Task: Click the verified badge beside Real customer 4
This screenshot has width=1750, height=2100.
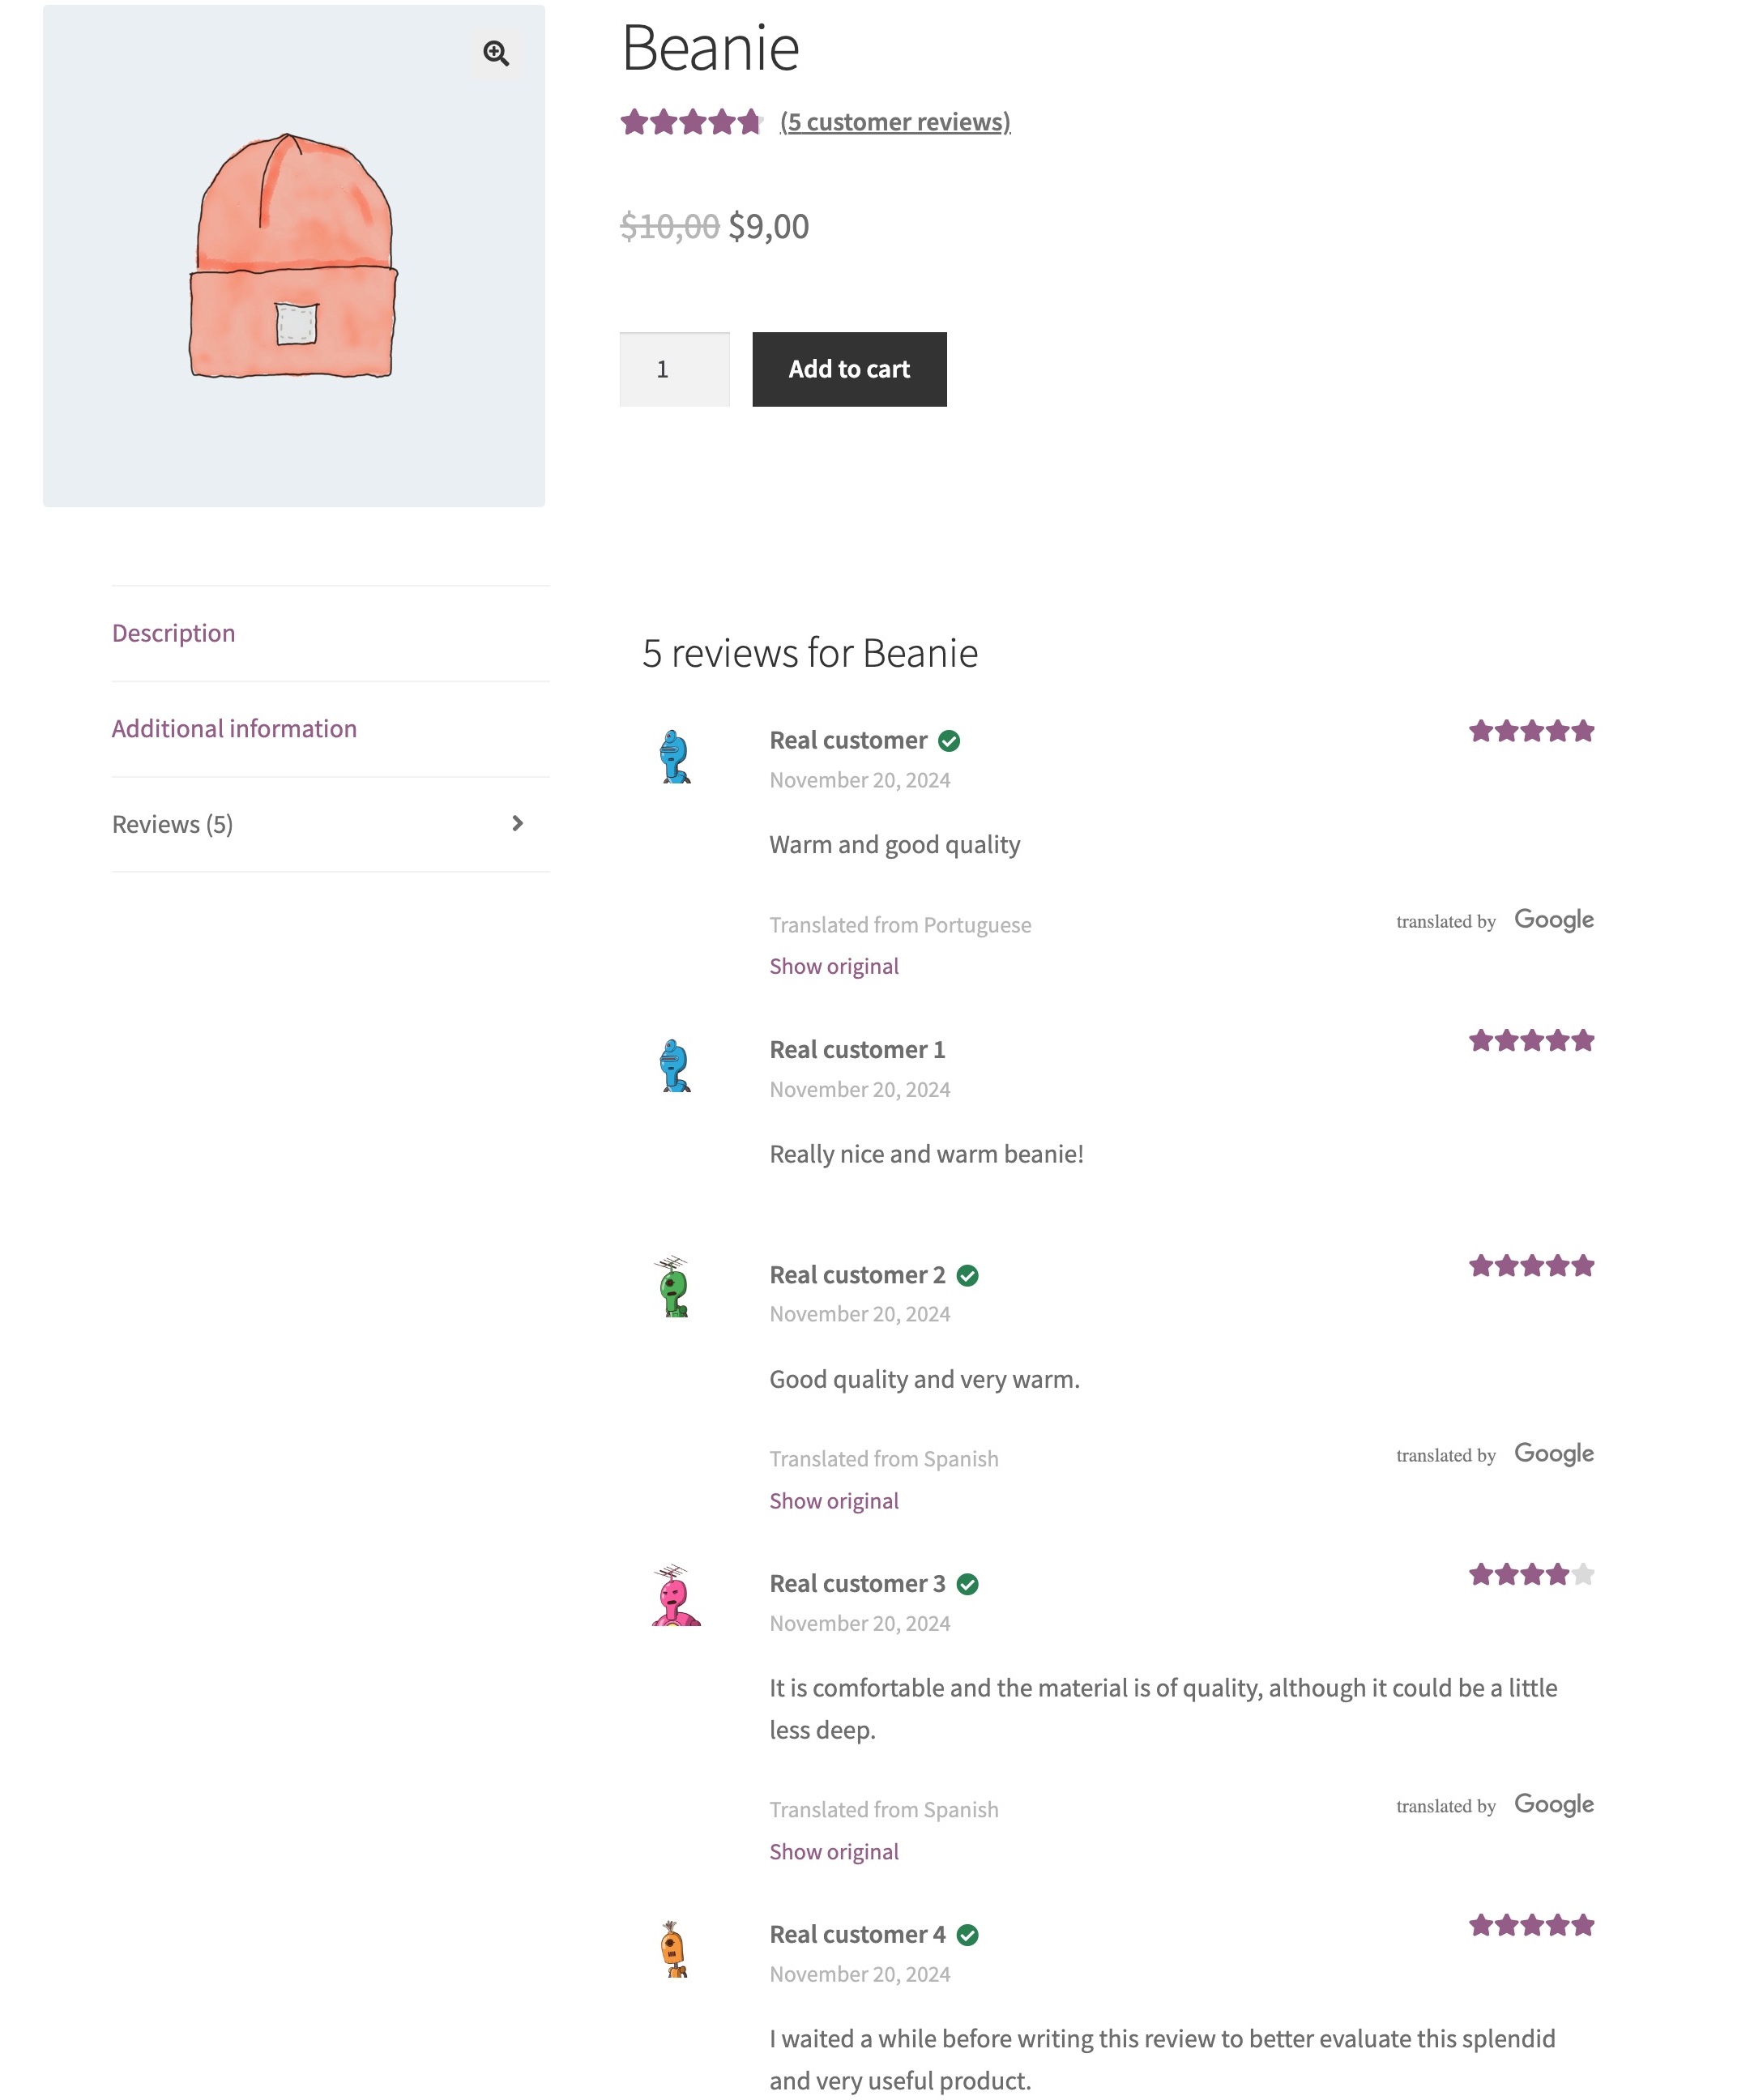Action: coord(968,1934)
